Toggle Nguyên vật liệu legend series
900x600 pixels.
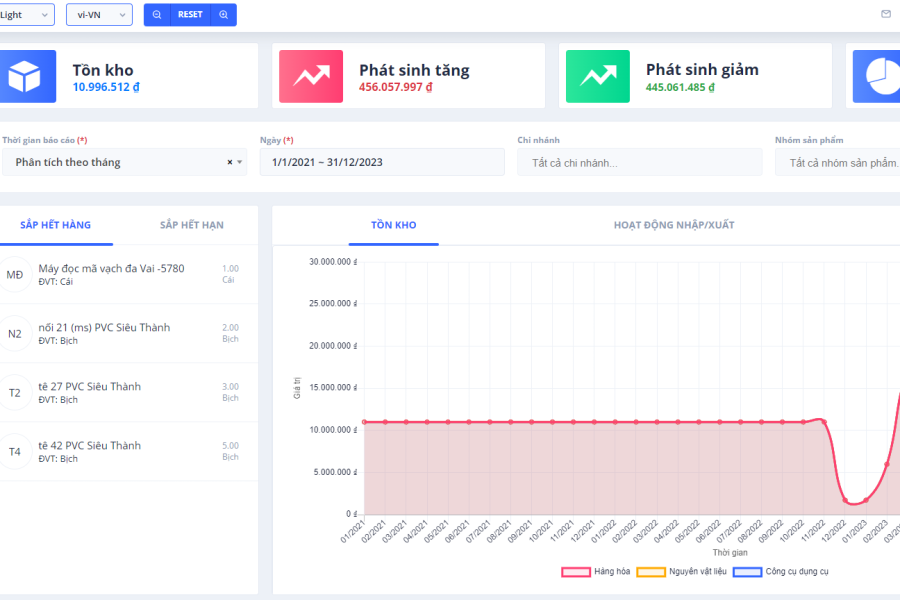[651, 572]
